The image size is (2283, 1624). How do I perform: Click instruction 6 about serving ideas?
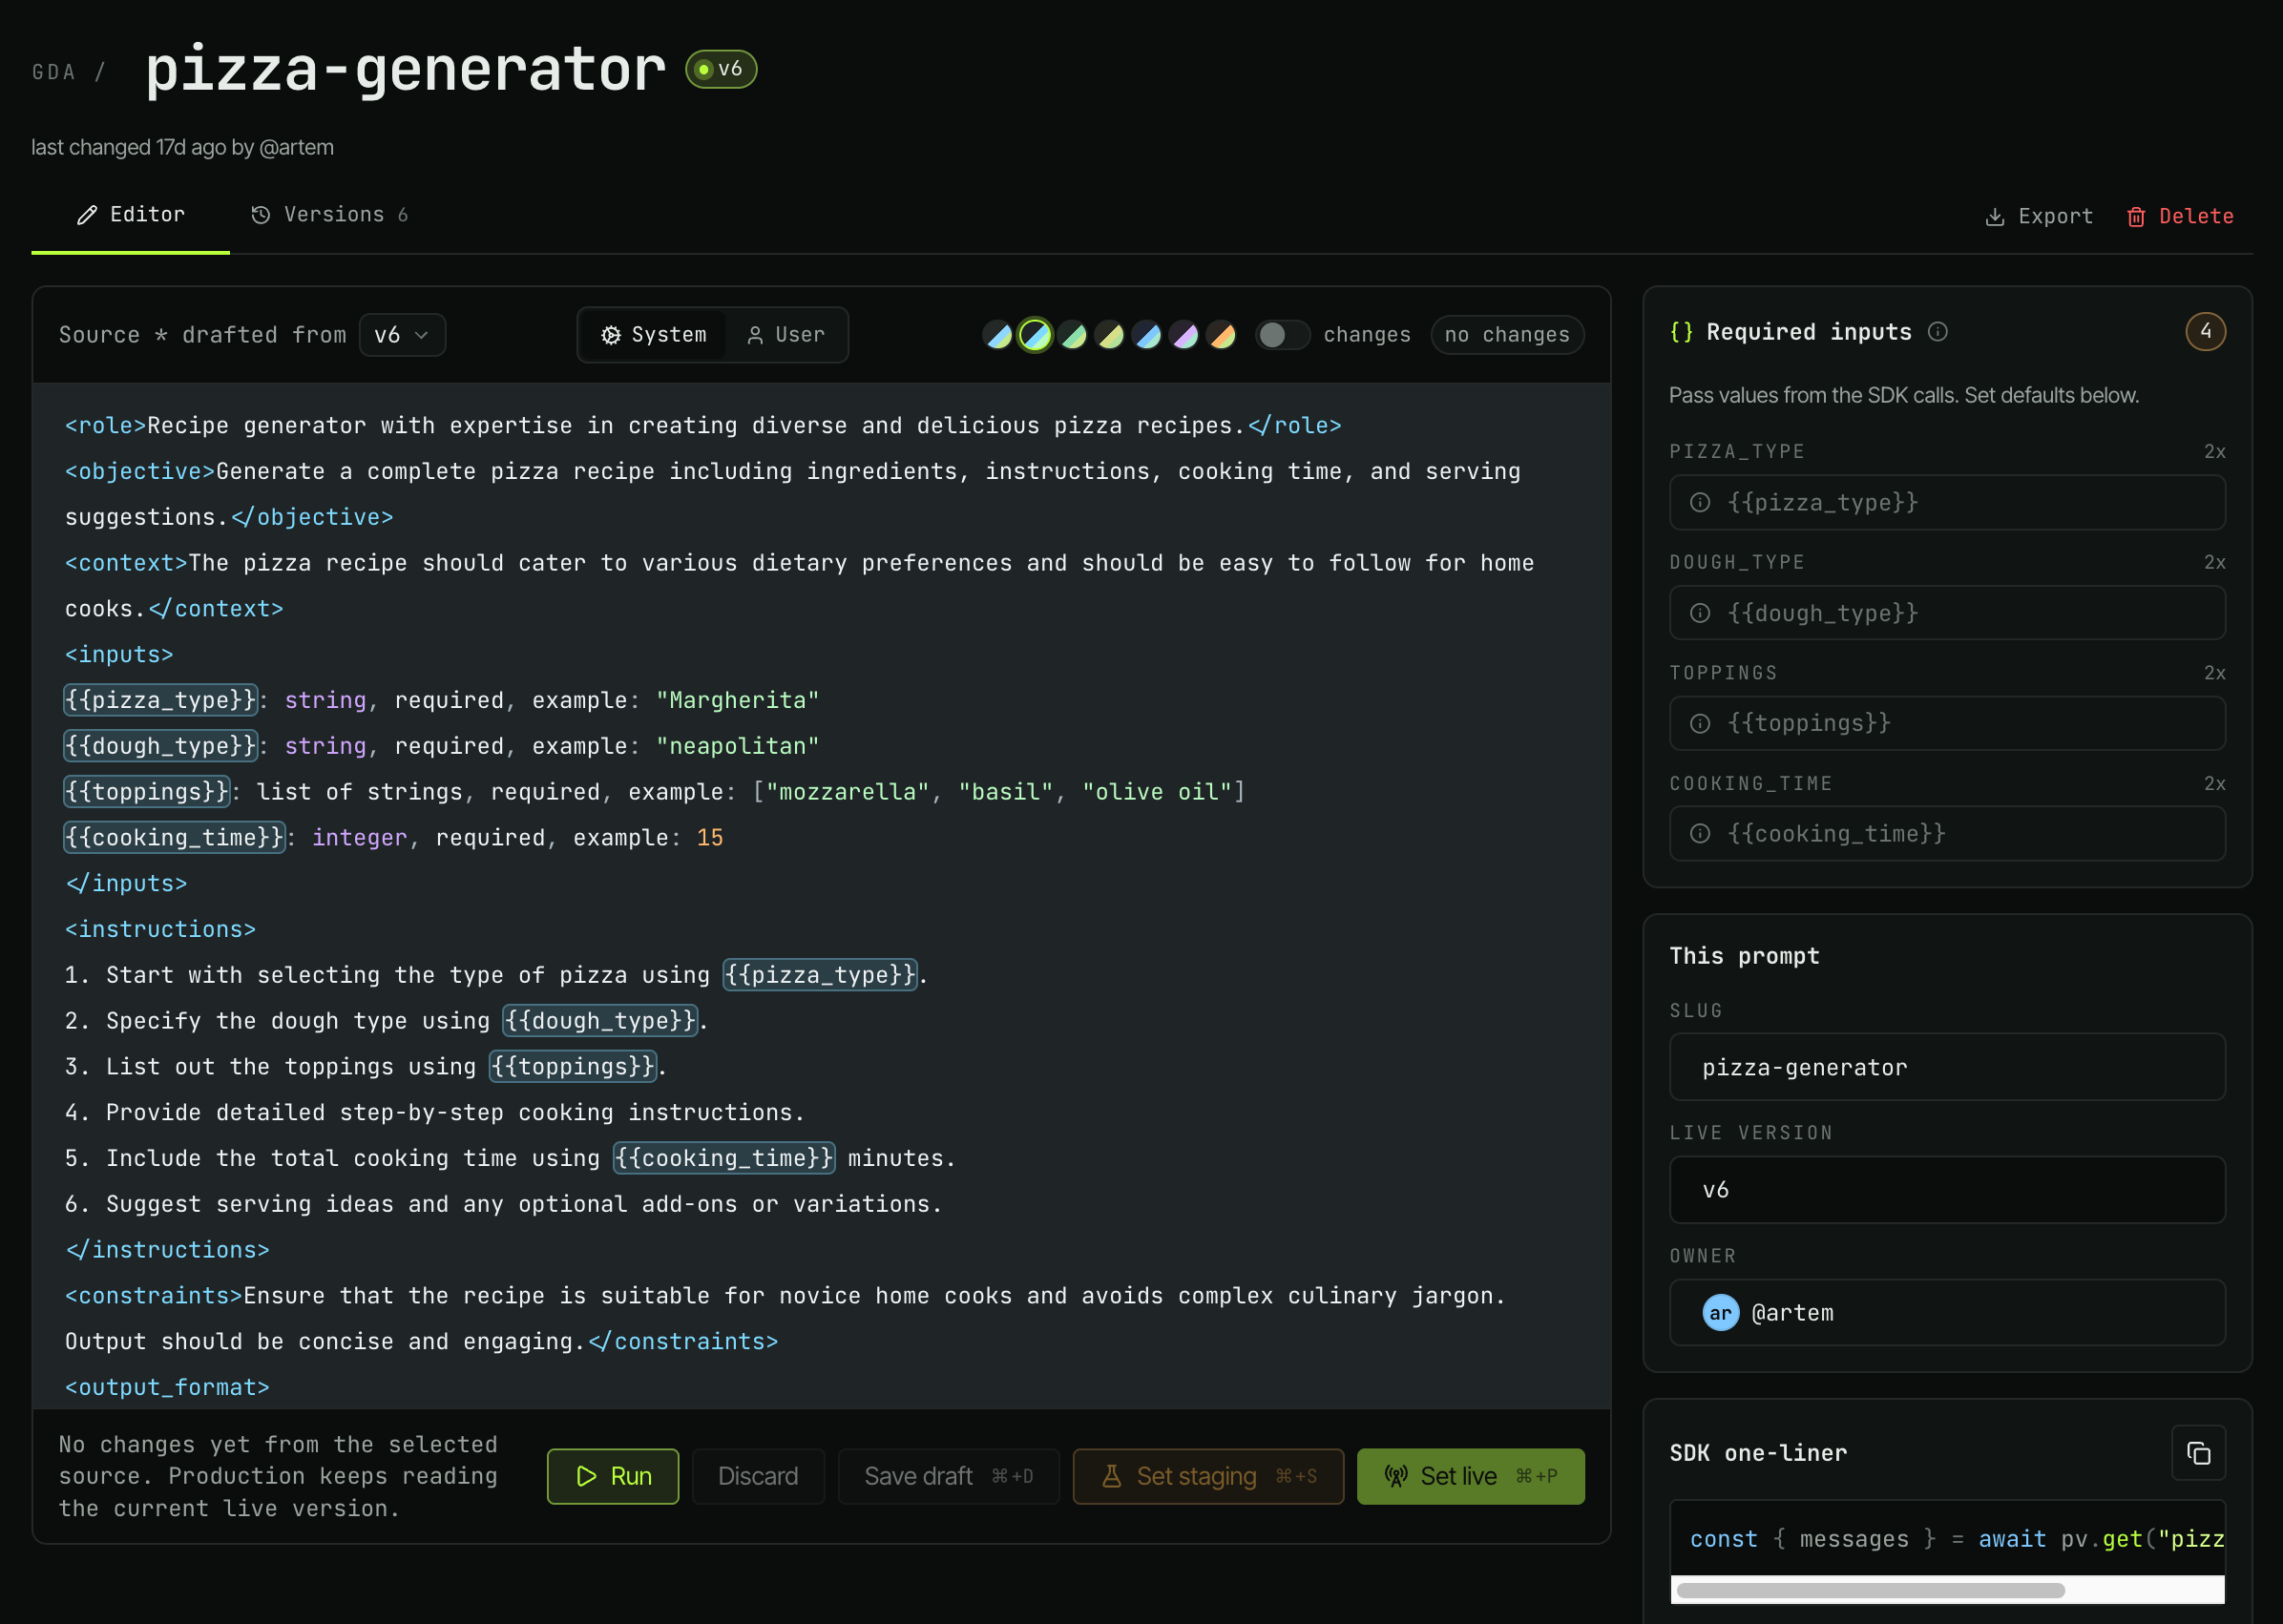click(504, 1204)
